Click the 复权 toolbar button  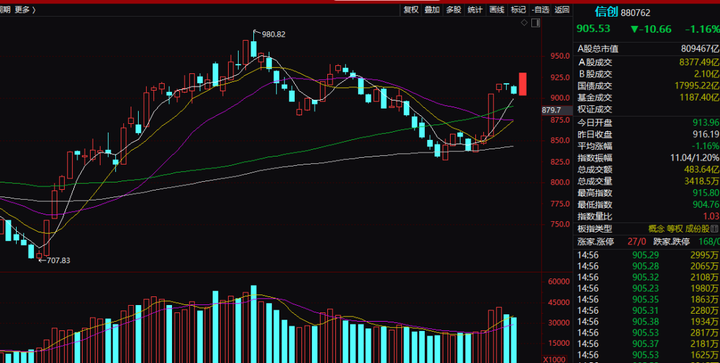tap(411, 10)
